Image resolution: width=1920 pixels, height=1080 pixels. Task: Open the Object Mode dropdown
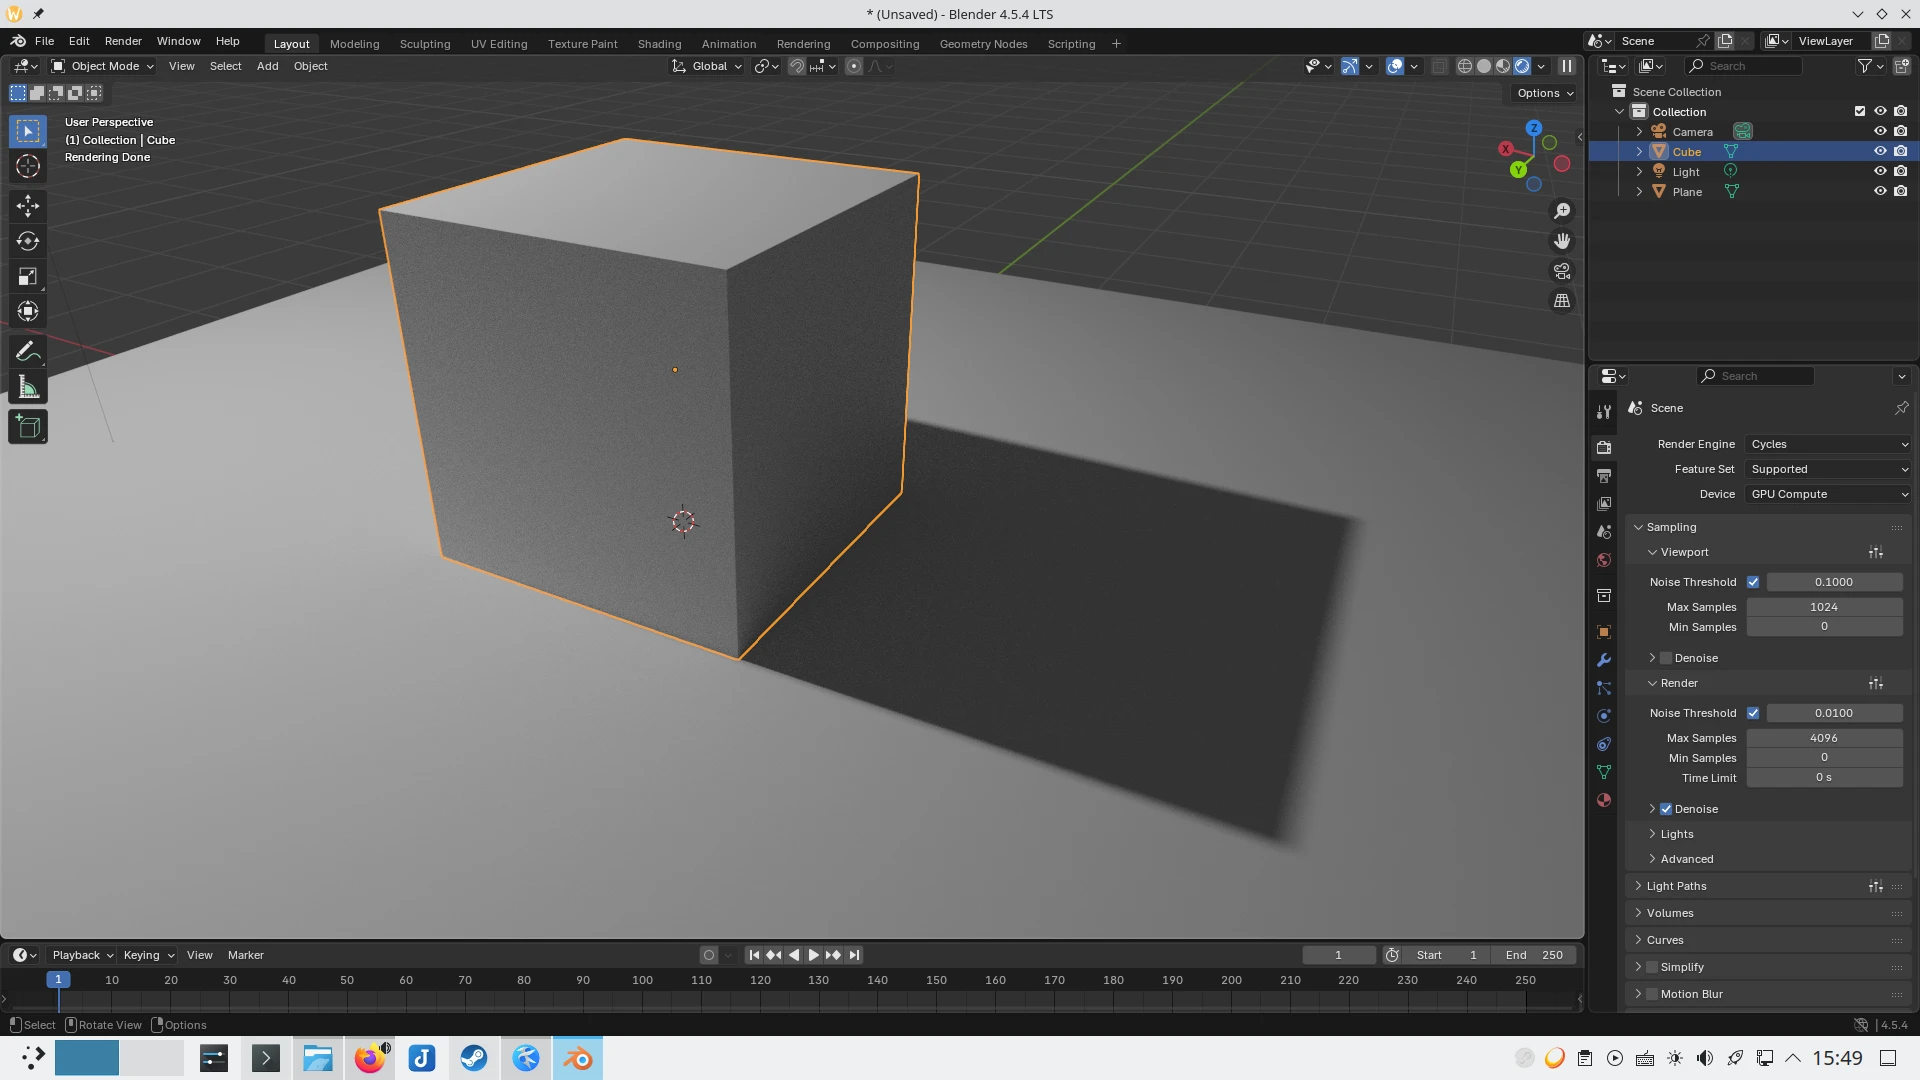click(103, 66)
